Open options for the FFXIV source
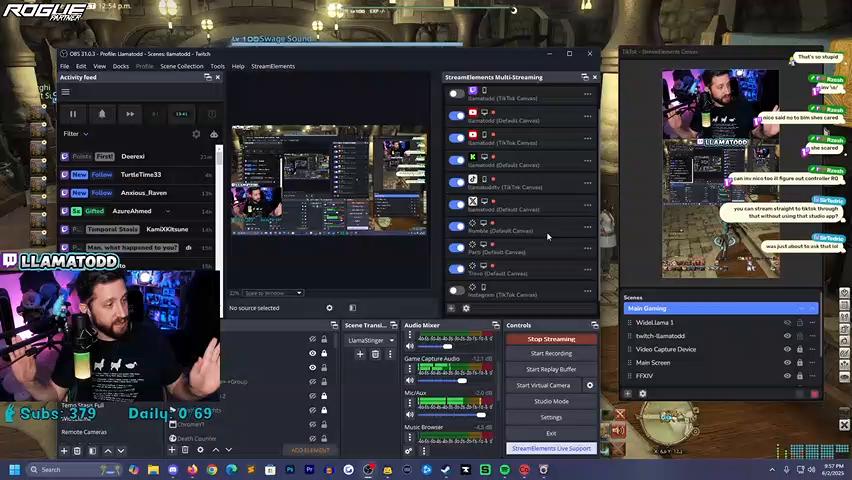Screen dimensions: 852x480 (x=812, y=376)
